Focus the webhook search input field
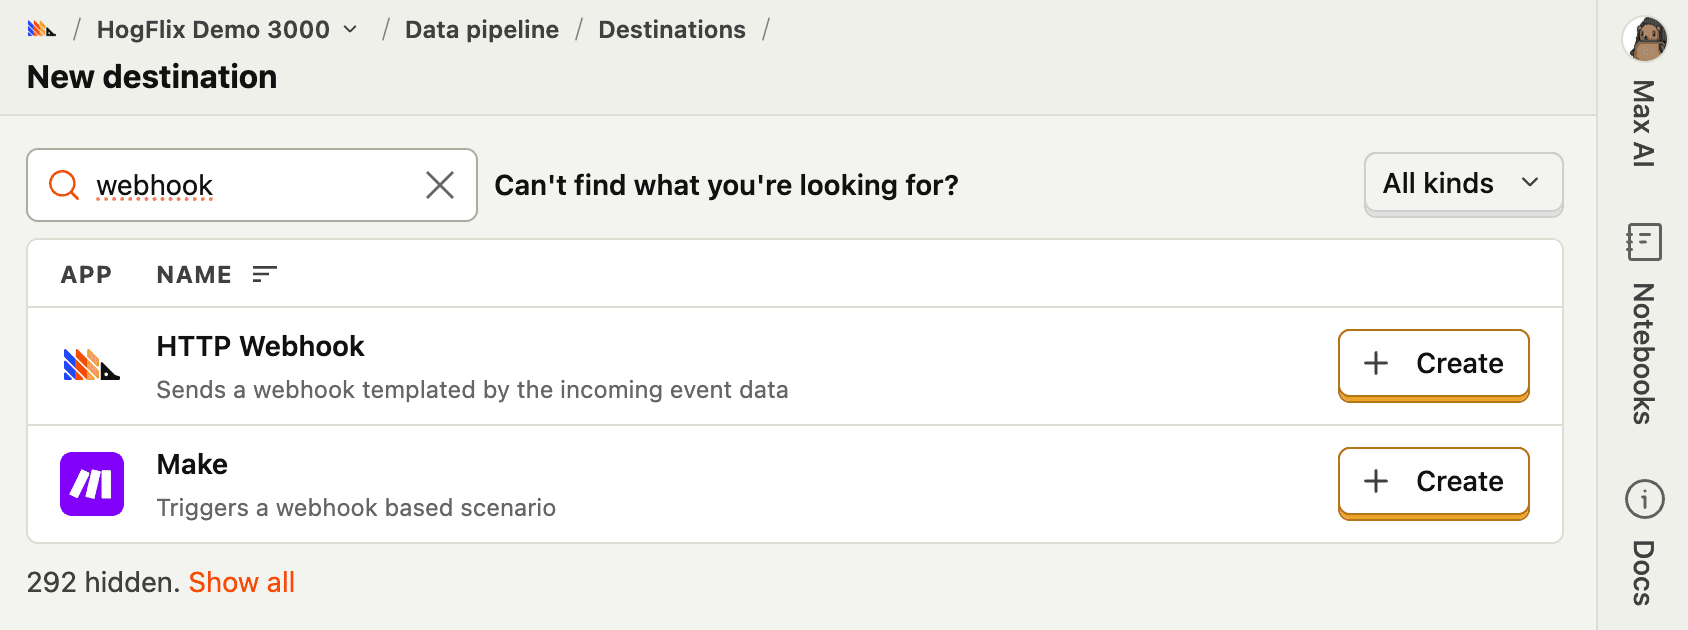Image resolution: width=1688 pixels, height=630 pixels. coord(252,185)
